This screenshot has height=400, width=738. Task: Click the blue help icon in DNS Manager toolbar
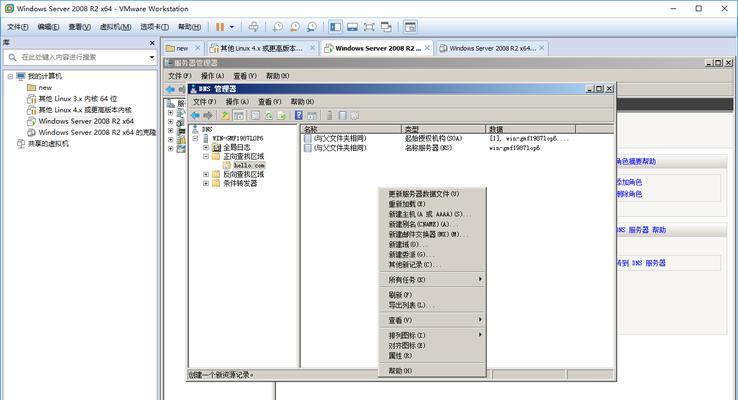298,115
